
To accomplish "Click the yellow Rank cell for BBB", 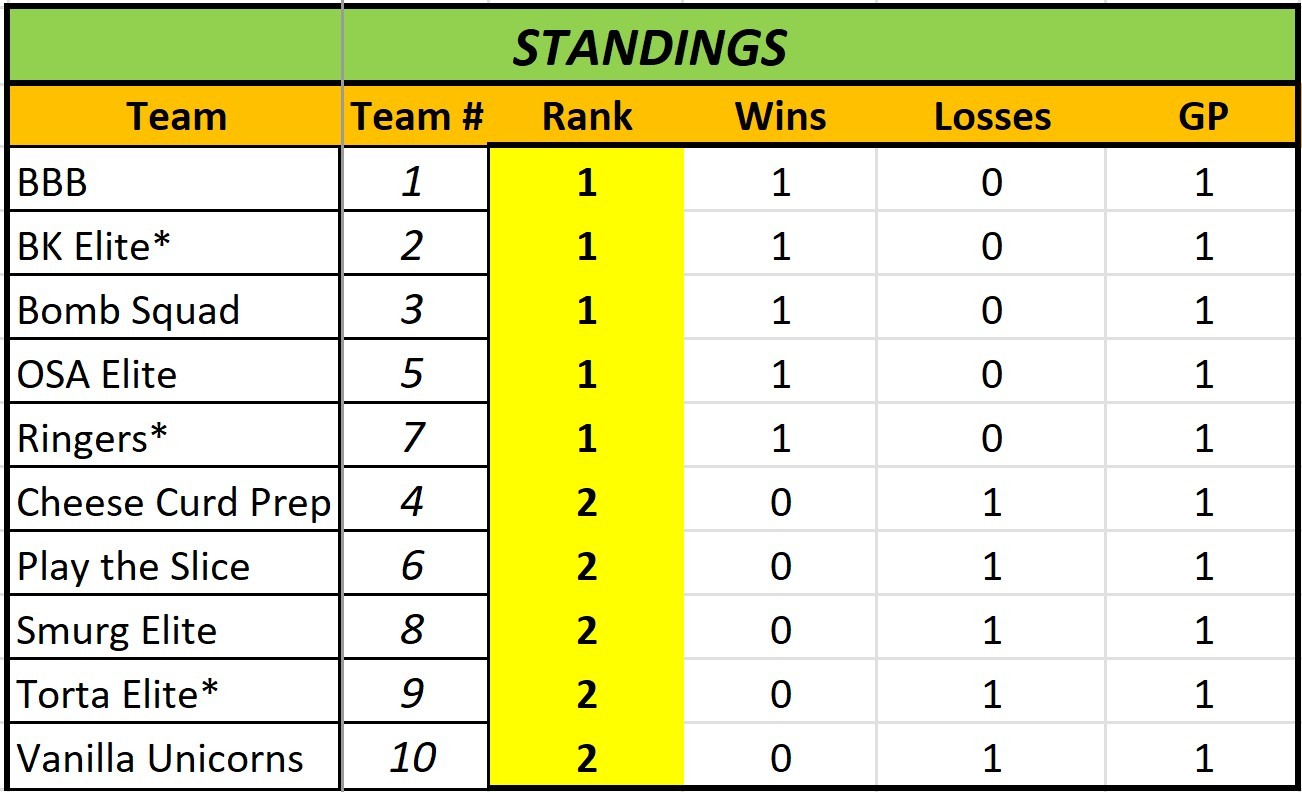I will [x=587, y=183].
